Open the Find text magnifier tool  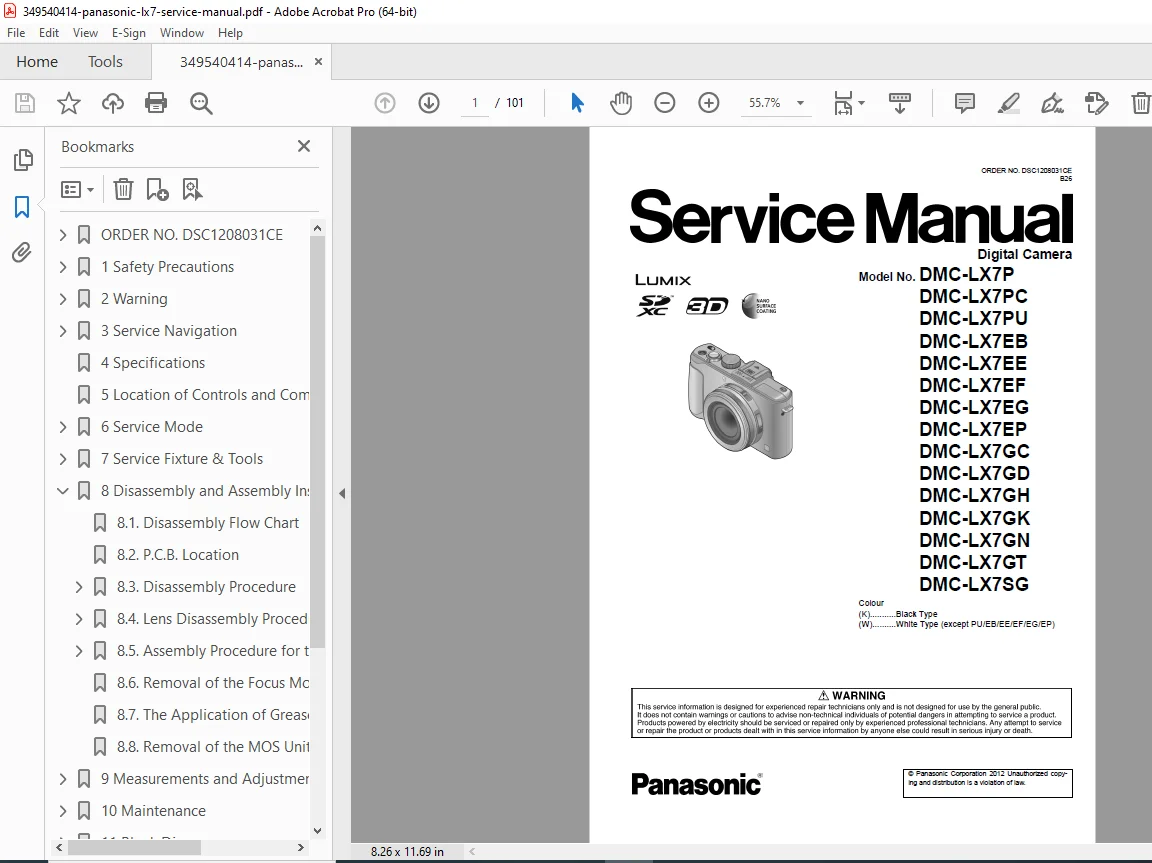pyautogui.click(x=201, y=104)
